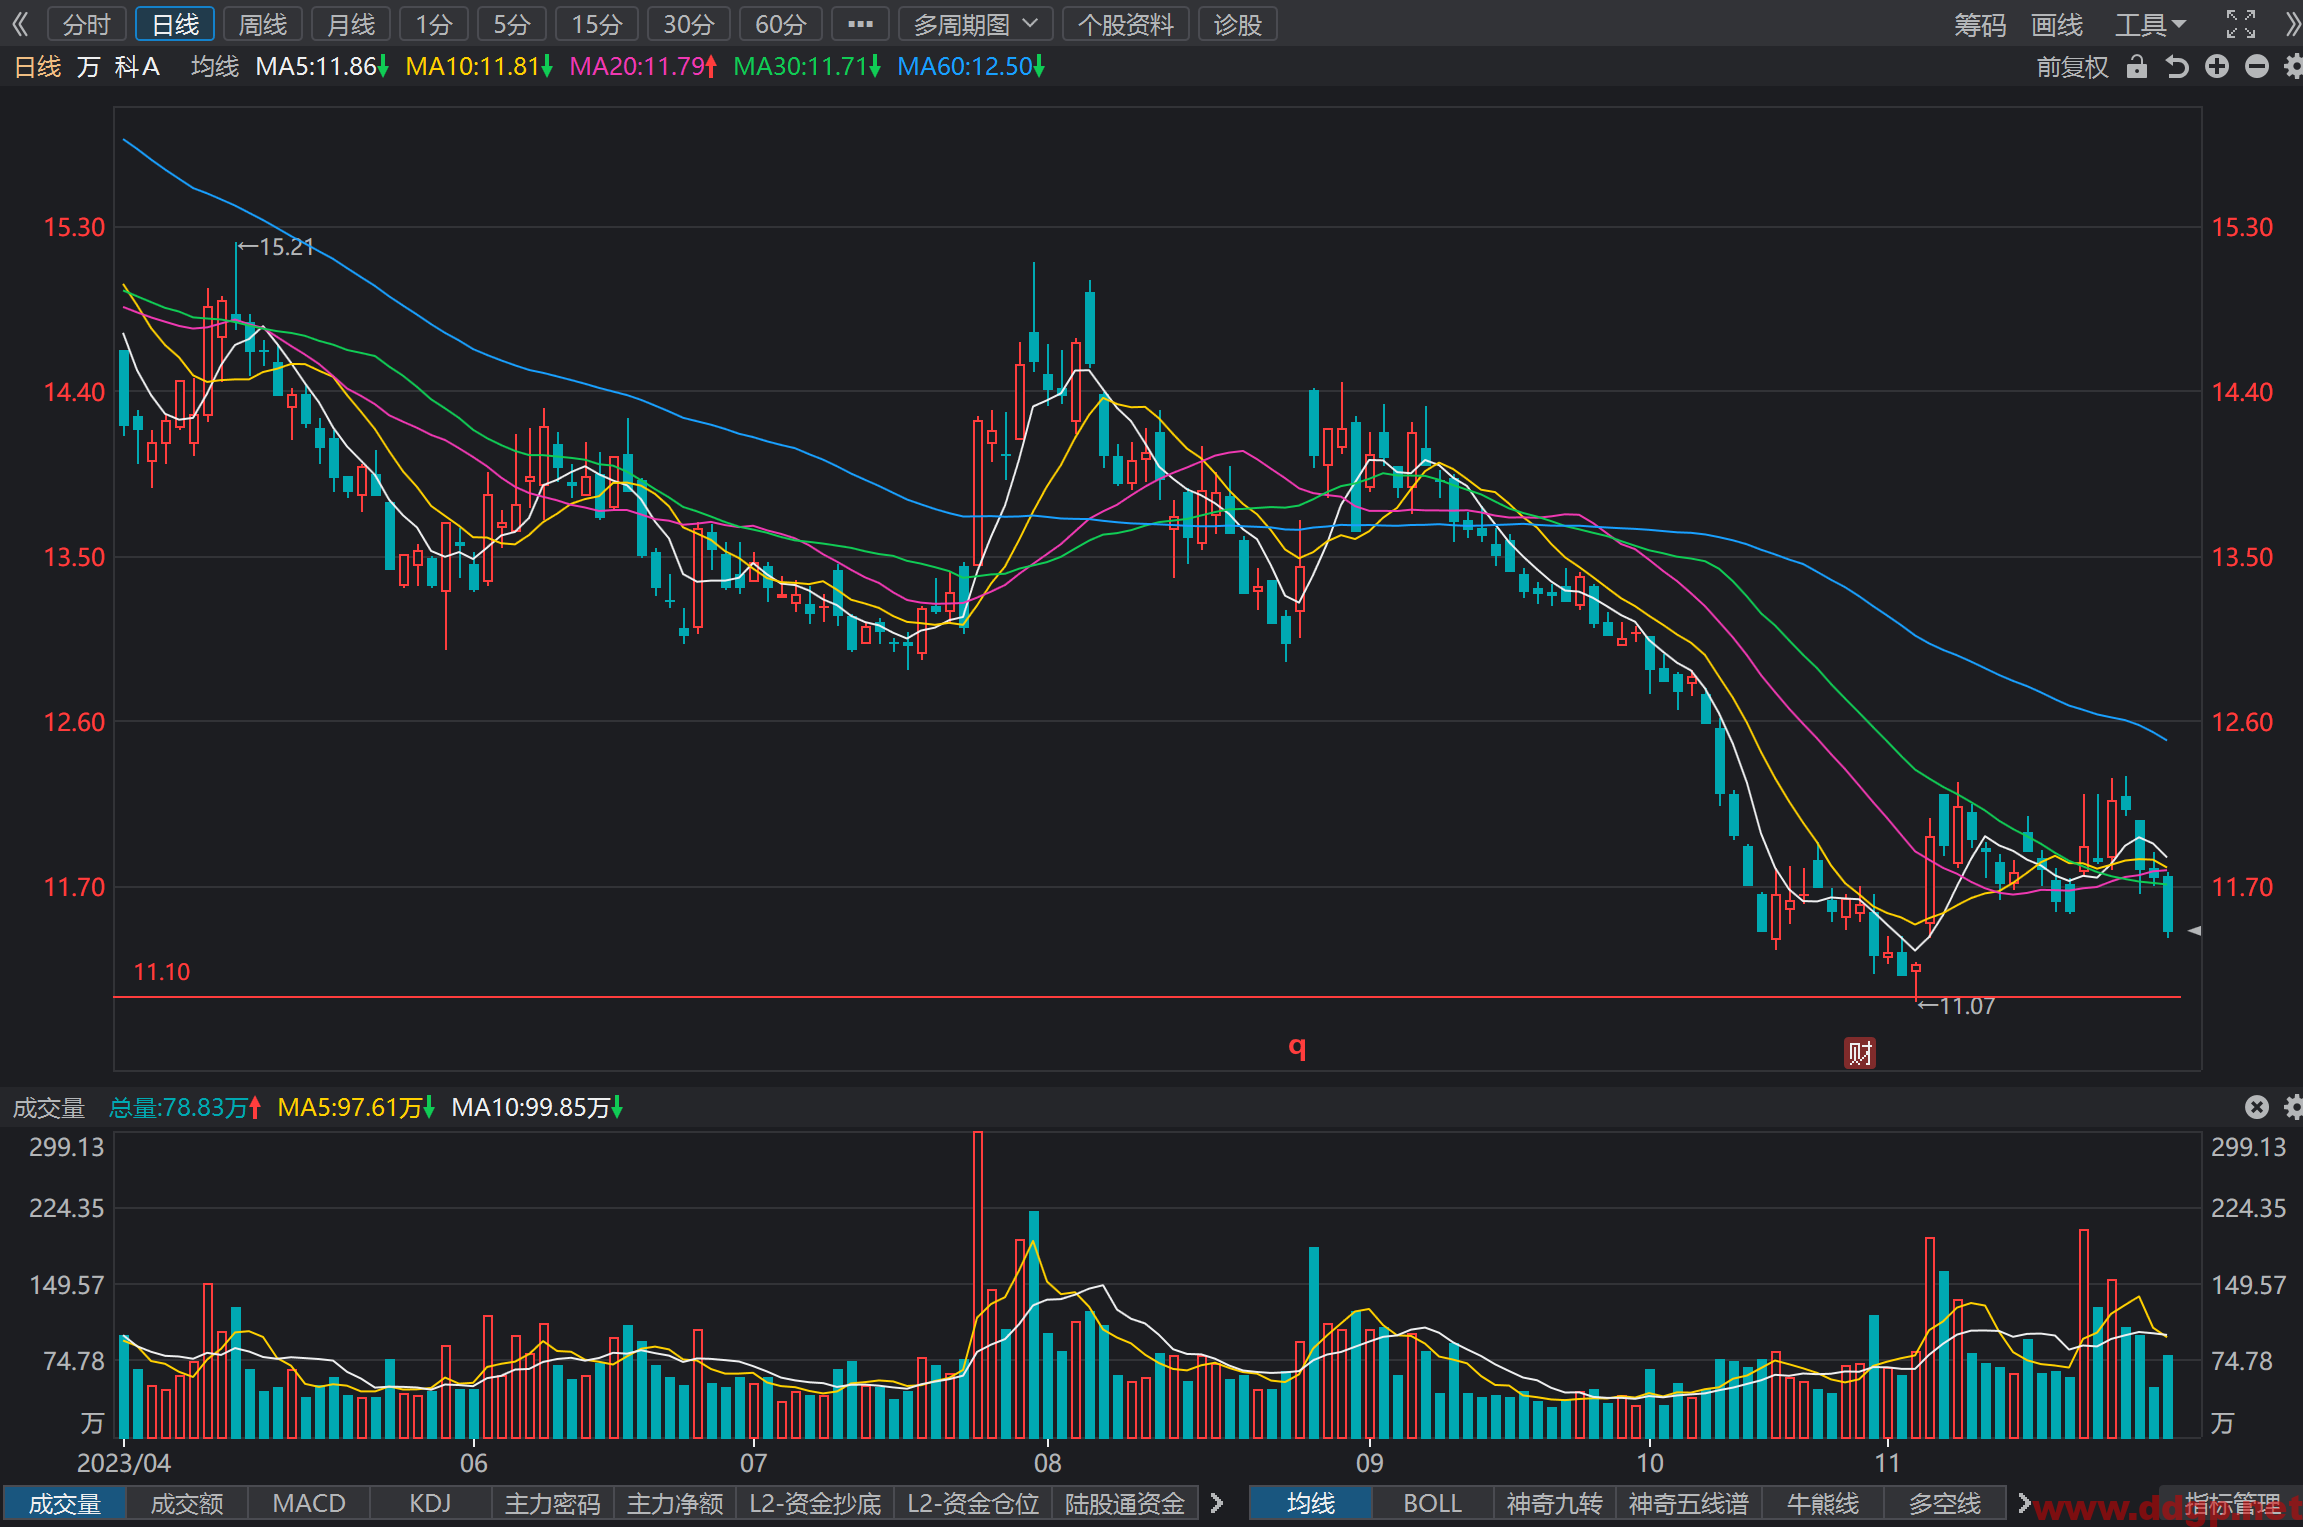Click the red 财 financial marker
The height and width of the screenshot is (1527, 2303).
coord(1860,1053)
